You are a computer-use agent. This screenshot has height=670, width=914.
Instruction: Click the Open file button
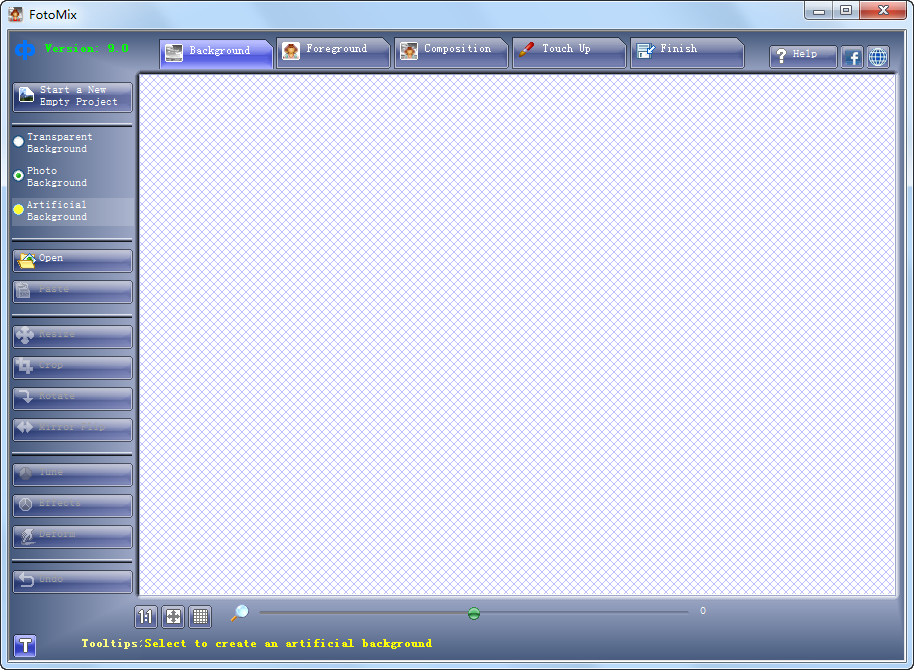click(x=72, y=261)
